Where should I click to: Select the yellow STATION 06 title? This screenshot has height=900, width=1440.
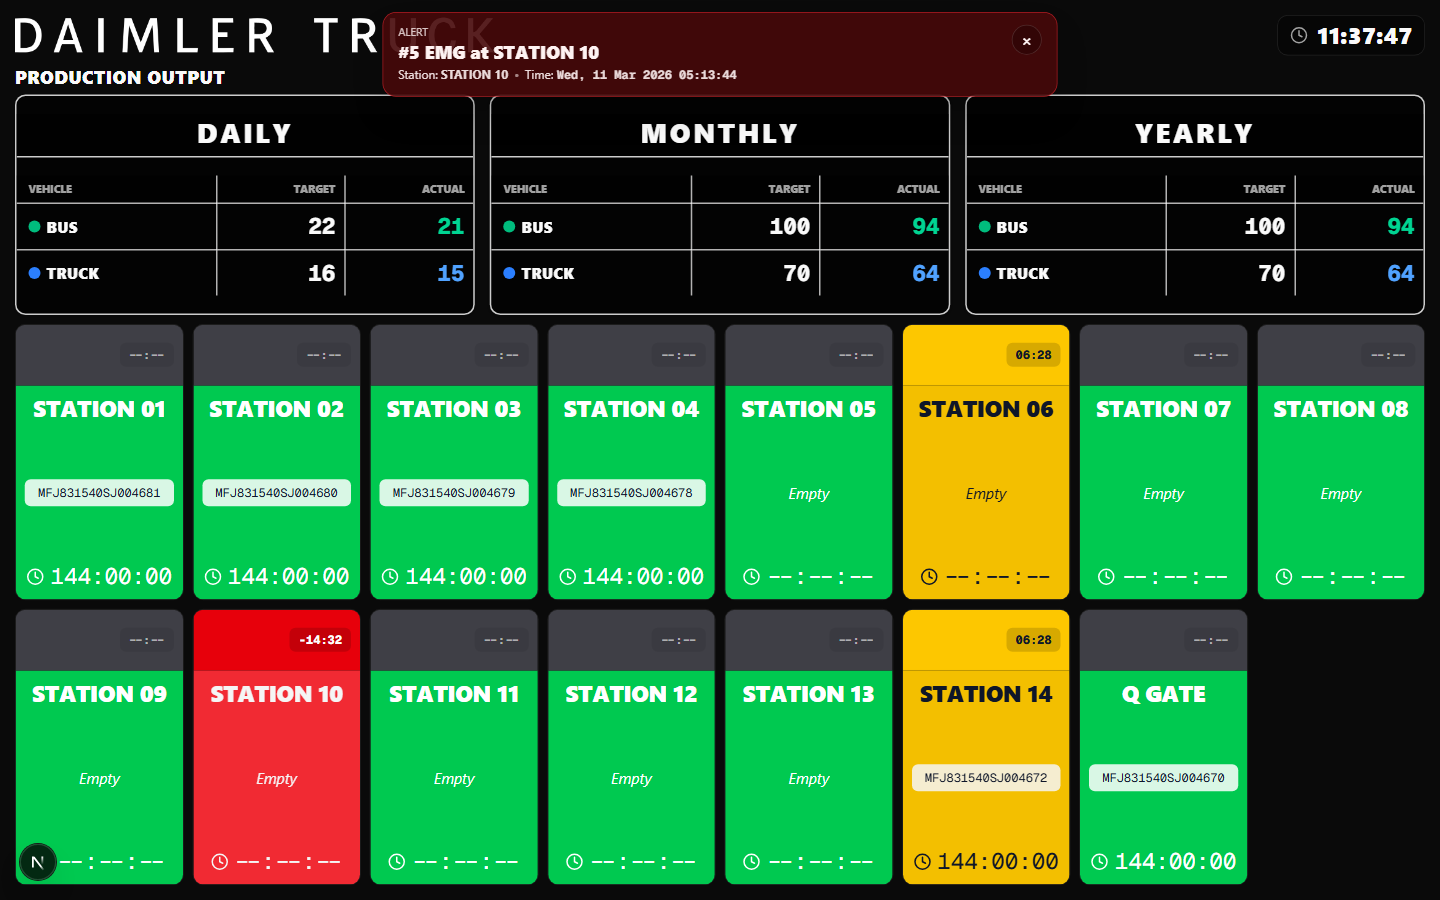(986, 409)
